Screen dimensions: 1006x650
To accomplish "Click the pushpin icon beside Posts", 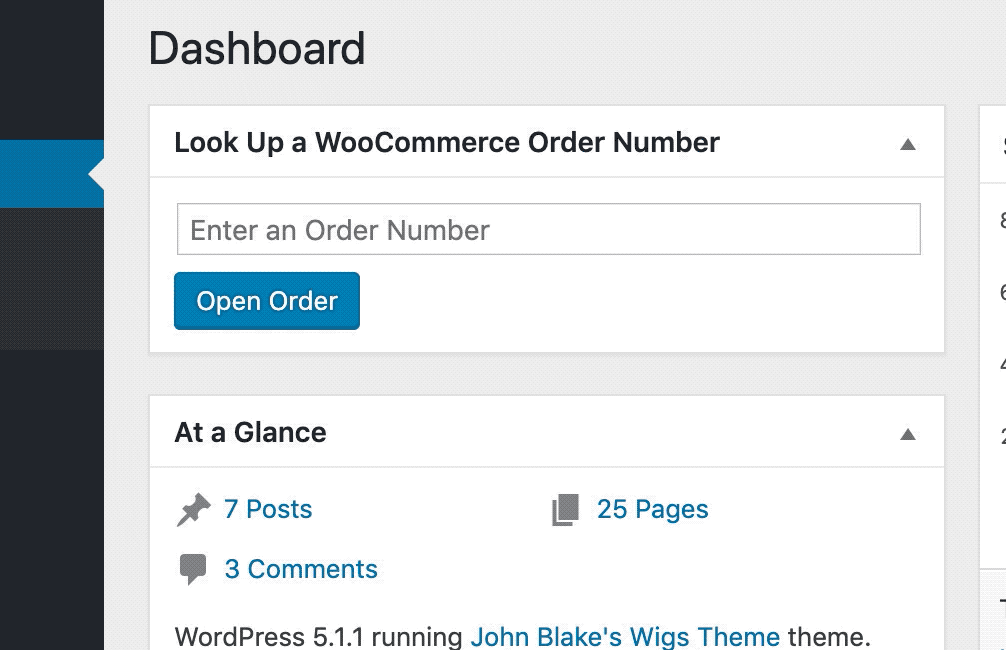I will pyautogui.click(x=193, y=510).
